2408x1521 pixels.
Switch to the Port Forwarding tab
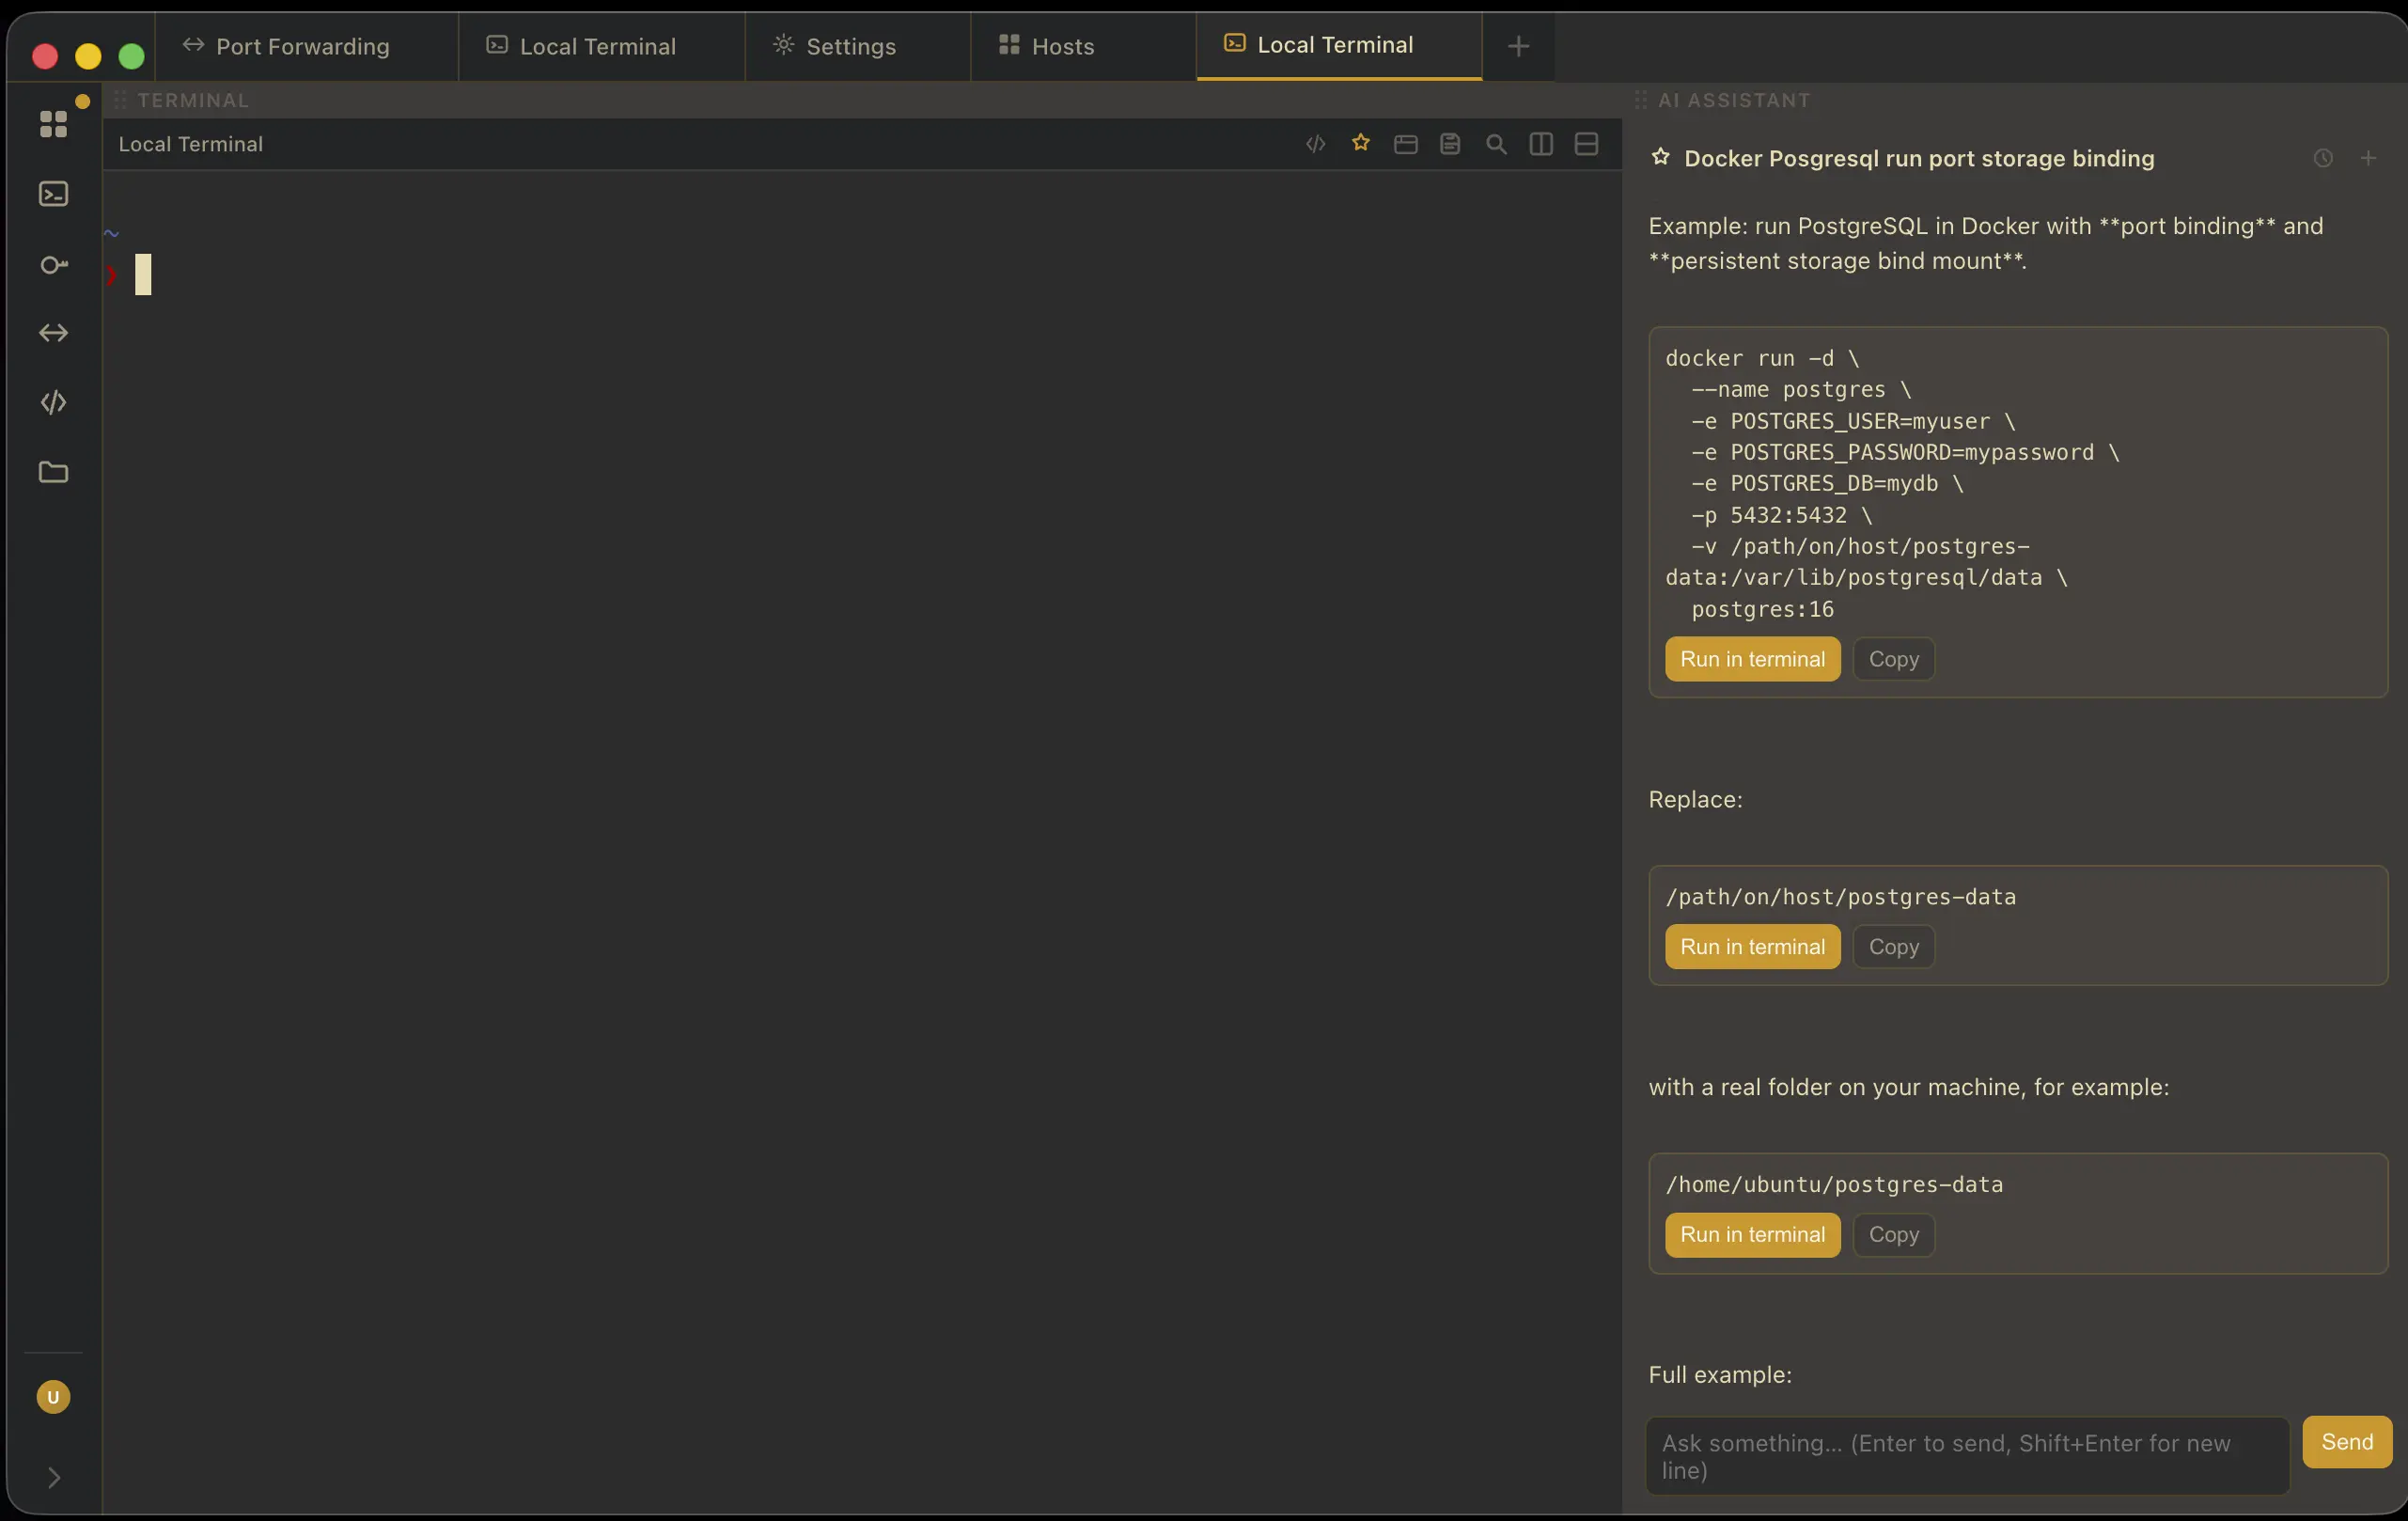[x=307, y=46]
